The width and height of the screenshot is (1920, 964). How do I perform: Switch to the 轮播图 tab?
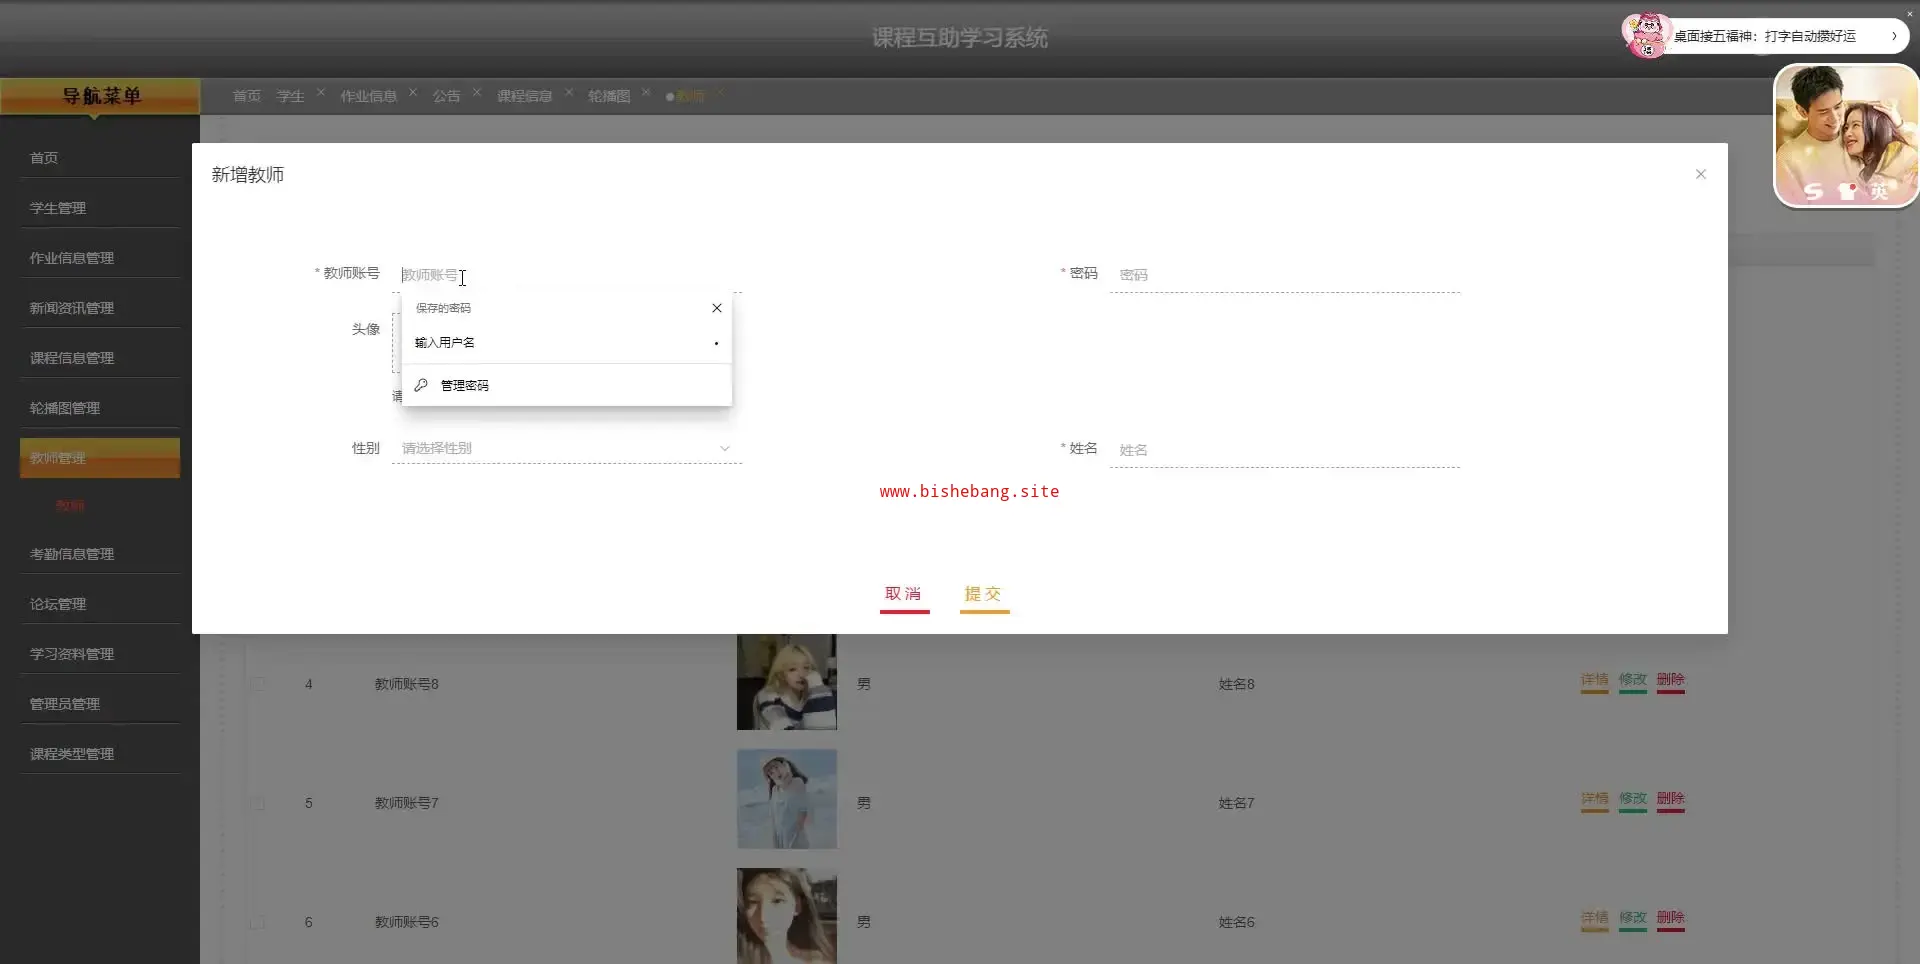click(x=609, y=96)
